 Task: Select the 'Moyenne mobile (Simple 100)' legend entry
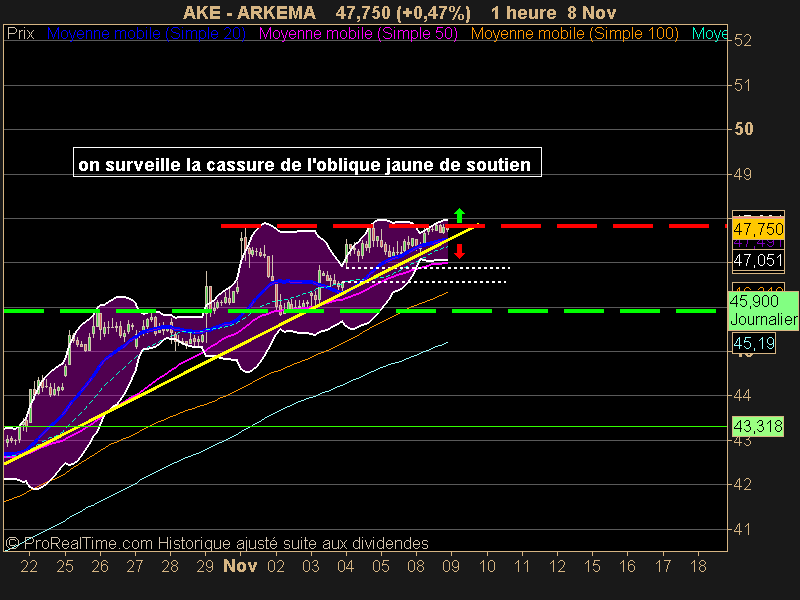[574, 34]
